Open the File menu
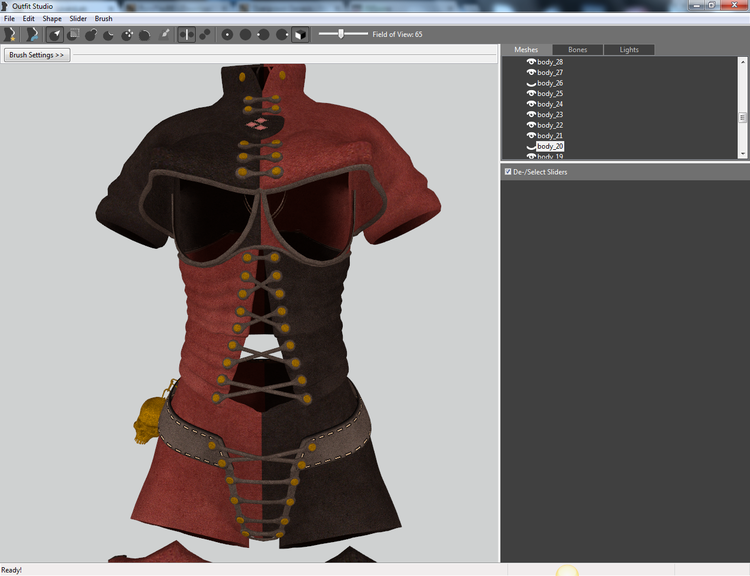Screen dimensions: 750x576 9,19
